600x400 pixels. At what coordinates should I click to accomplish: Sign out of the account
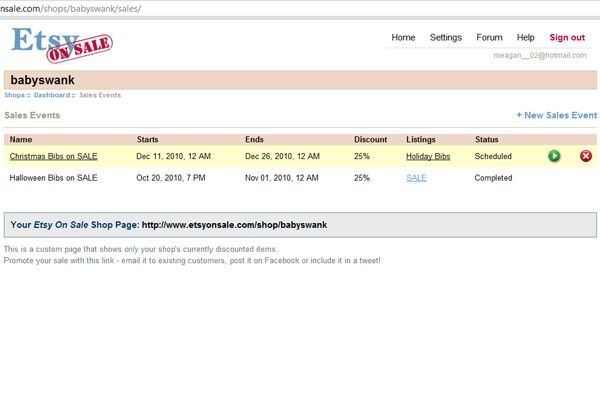click(567, 38)
